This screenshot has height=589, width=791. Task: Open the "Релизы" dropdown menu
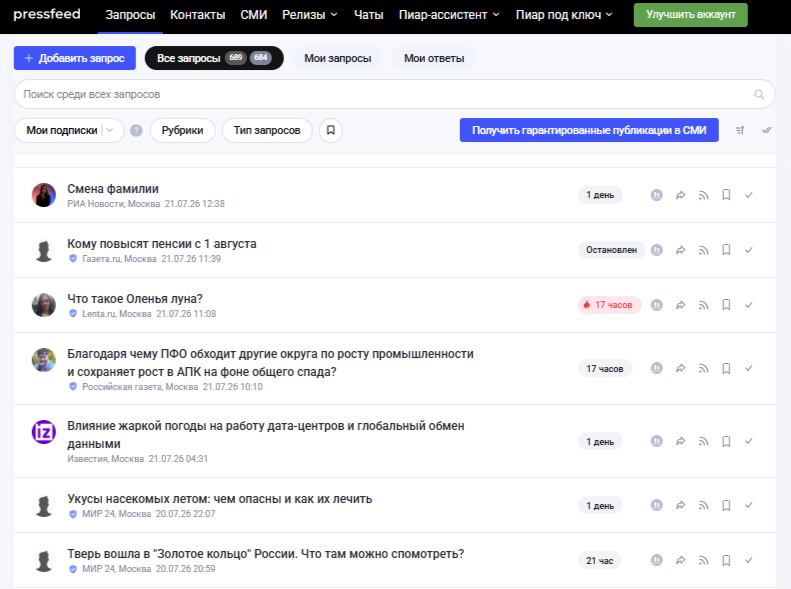[x=310, y=15]
